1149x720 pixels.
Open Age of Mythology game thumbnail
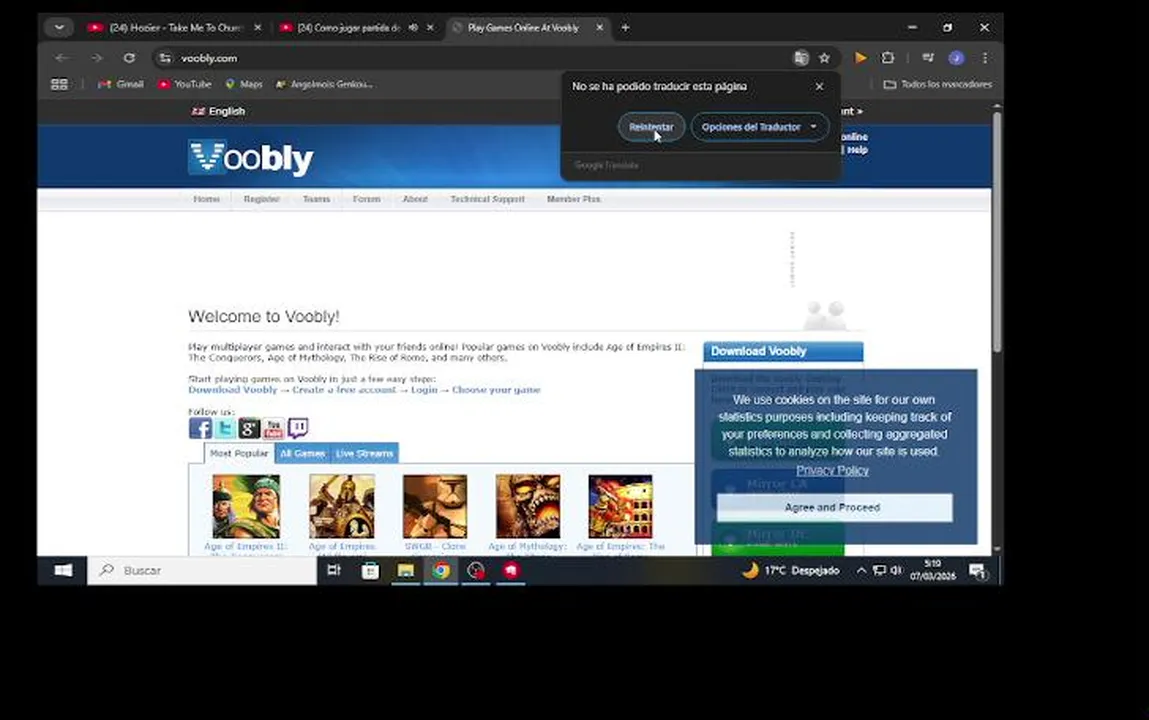point(528,506)
